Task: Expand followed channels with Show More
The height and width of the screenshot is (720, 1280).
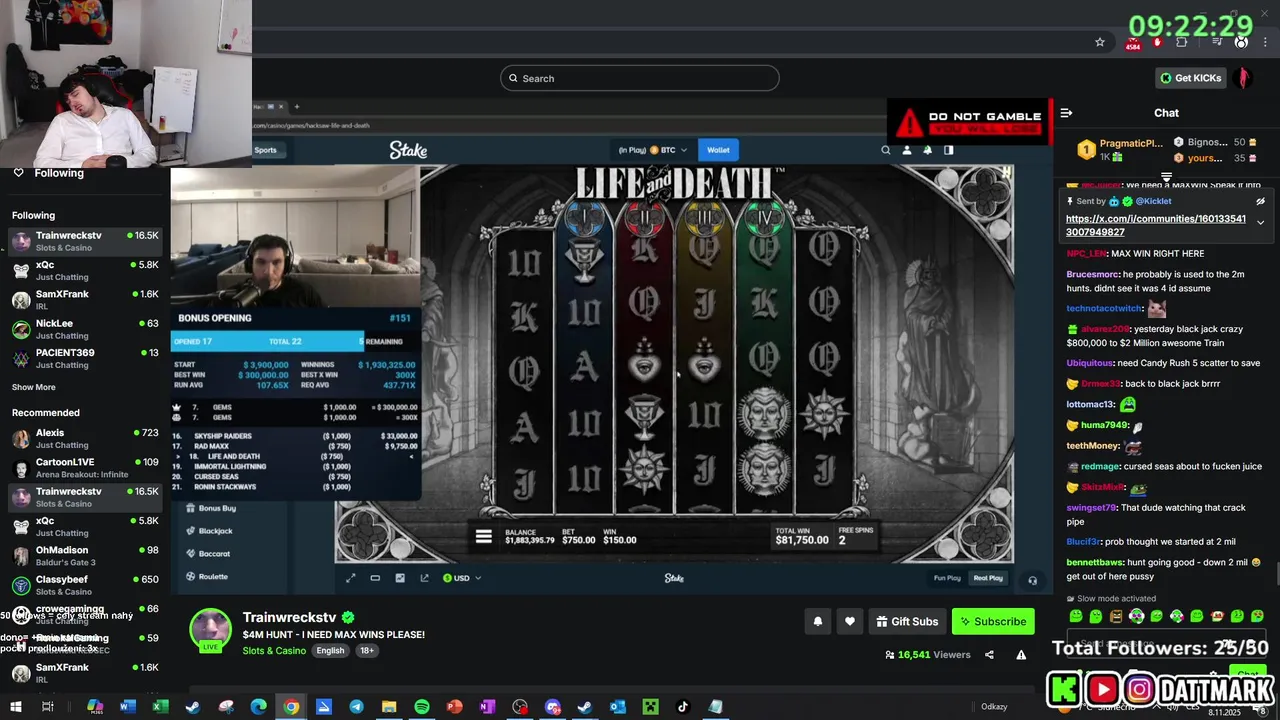Action: tap(34, 387)
